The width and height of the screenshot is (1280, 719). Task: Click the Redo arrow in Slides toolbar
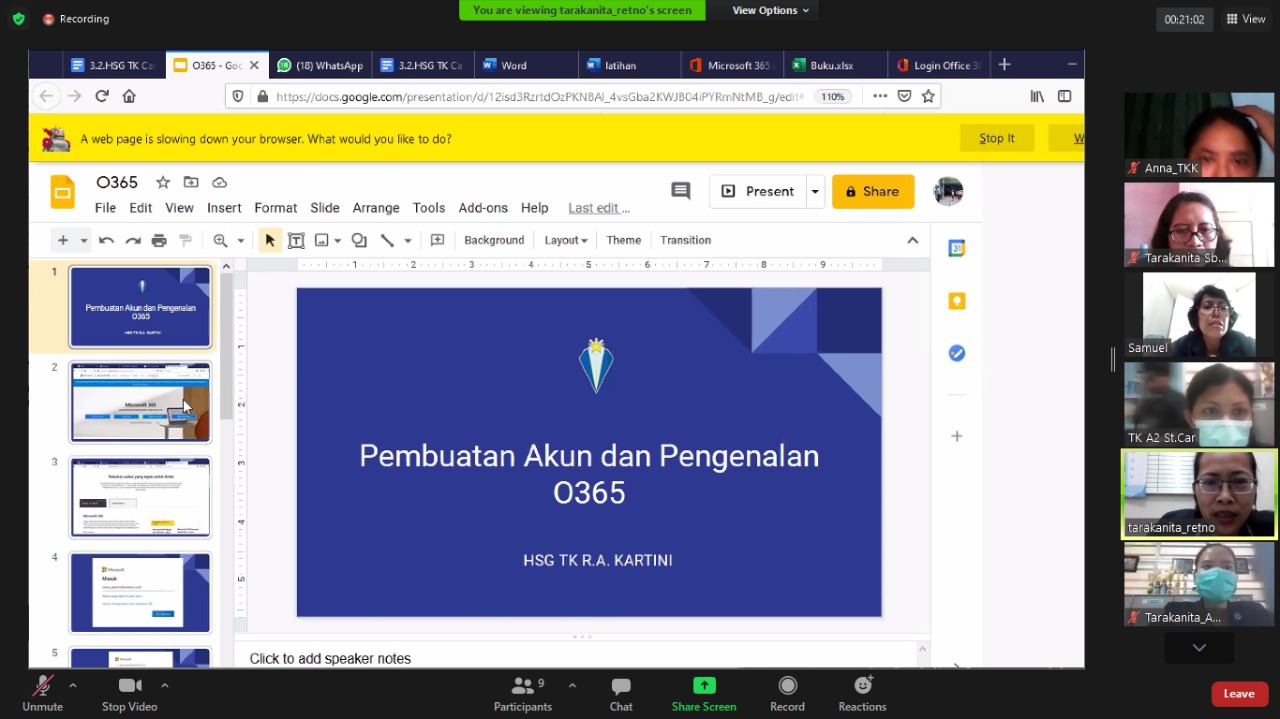click(132, 240)
